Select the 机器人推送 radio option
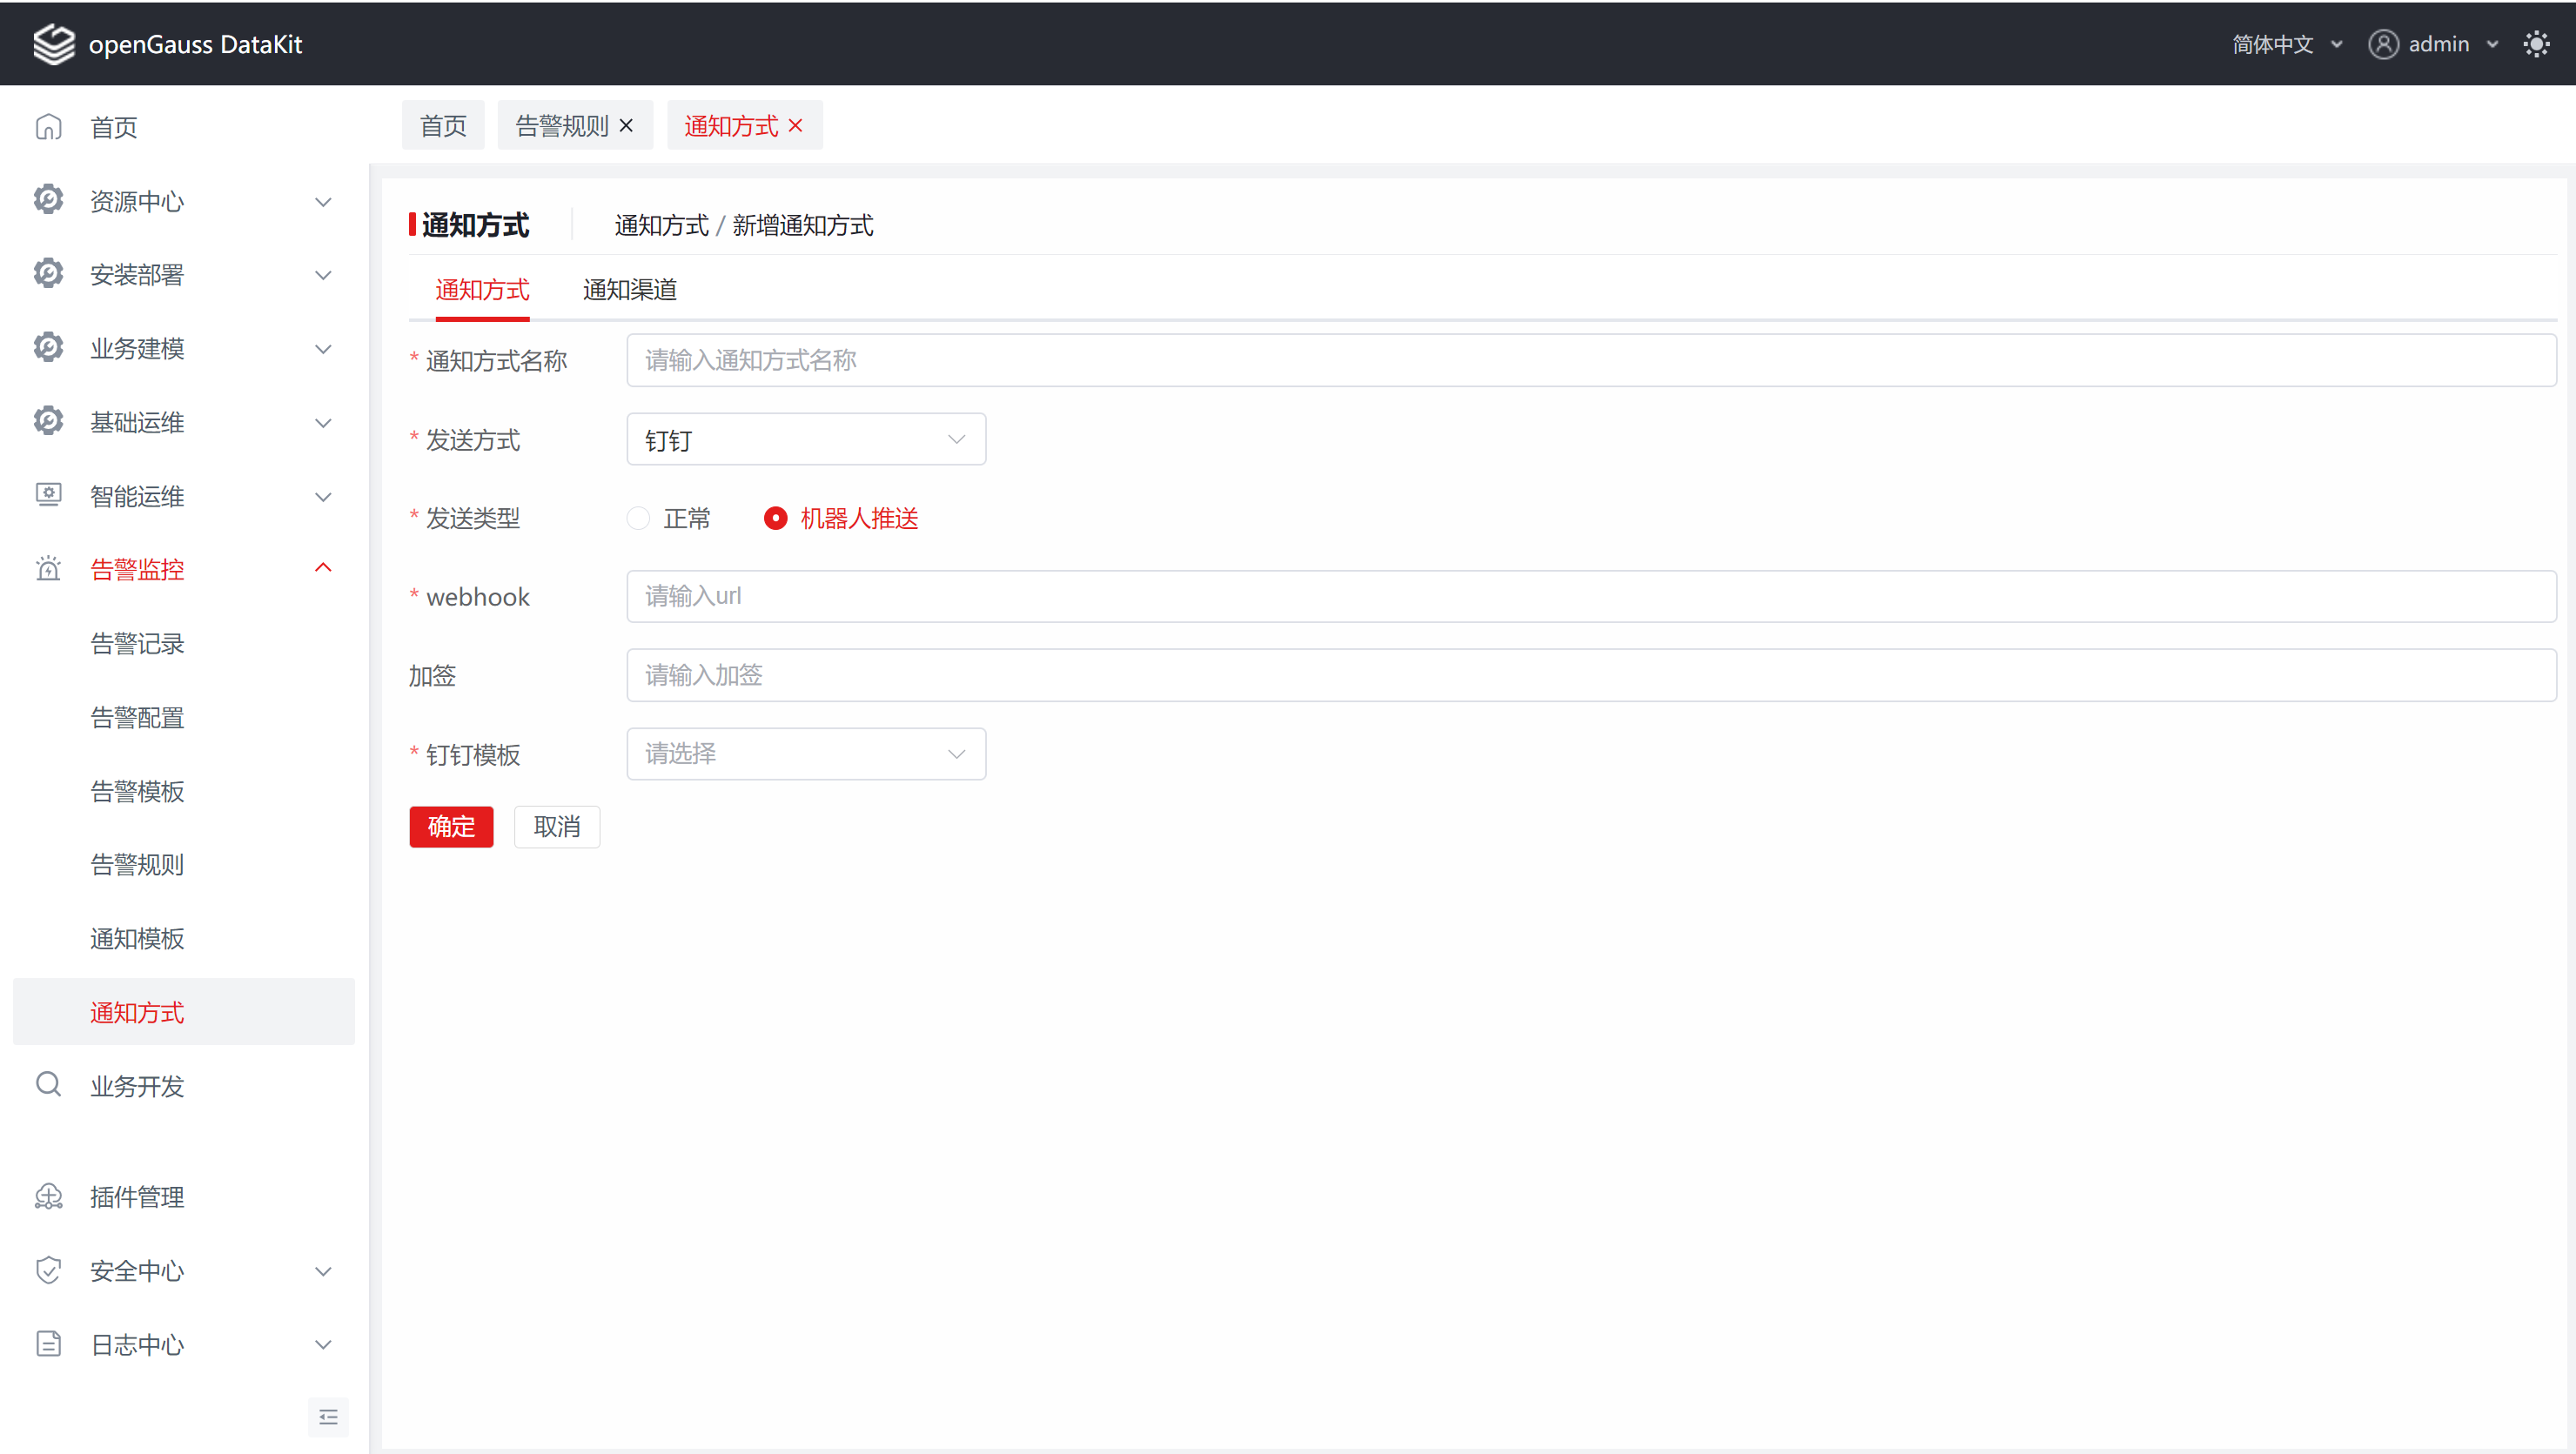Screen dimensions: 2576x1454 775,518
